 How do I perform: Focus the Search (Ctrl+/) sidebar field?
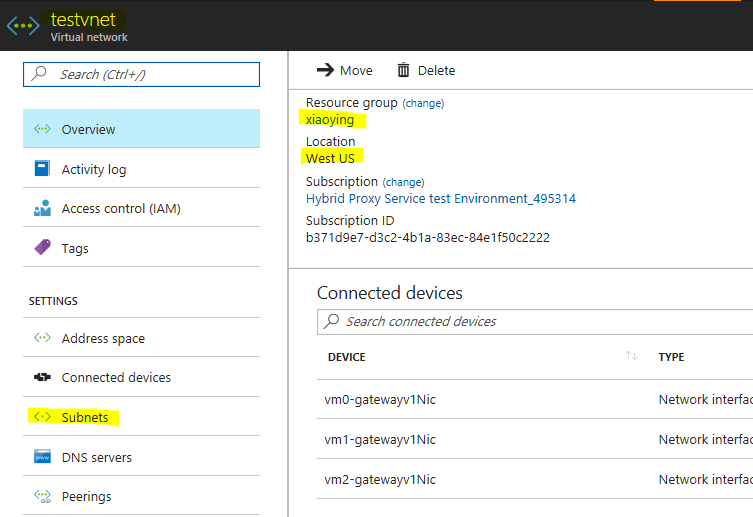tap(142, 74)
